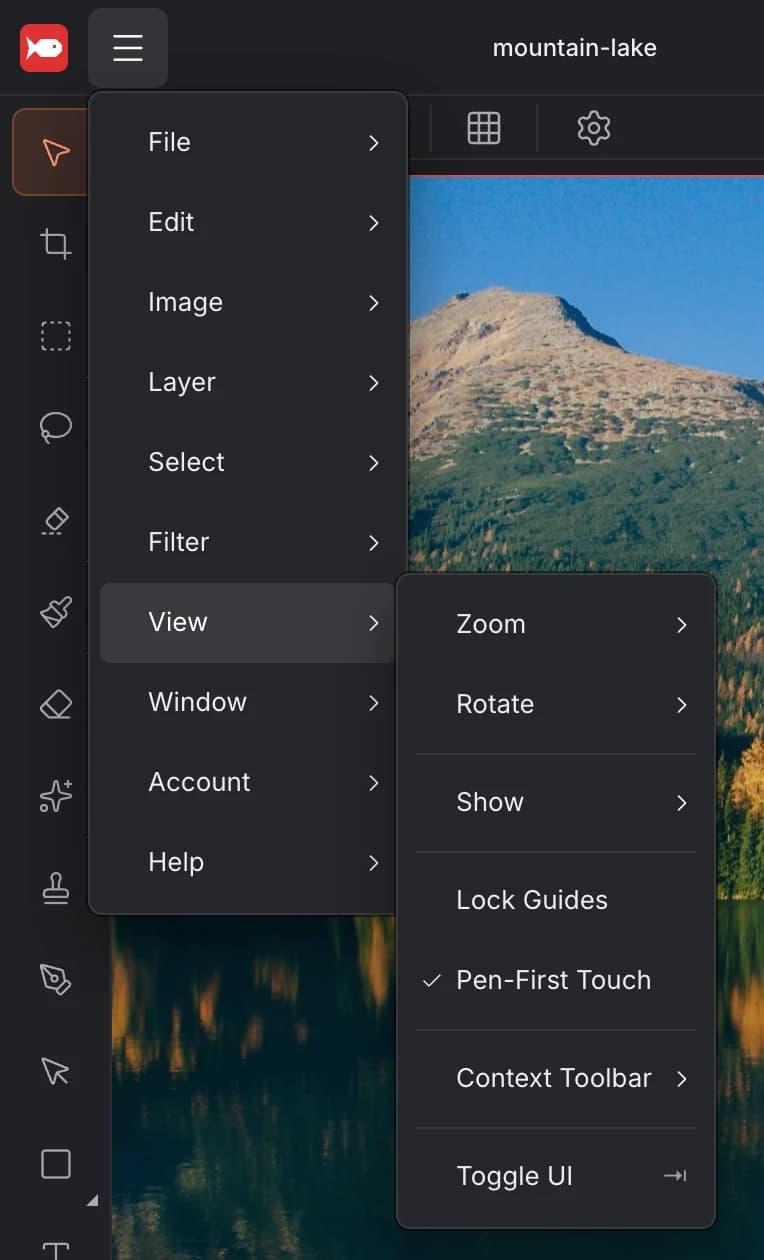
Task: Open the Help menu
Action: pos(248,862)
